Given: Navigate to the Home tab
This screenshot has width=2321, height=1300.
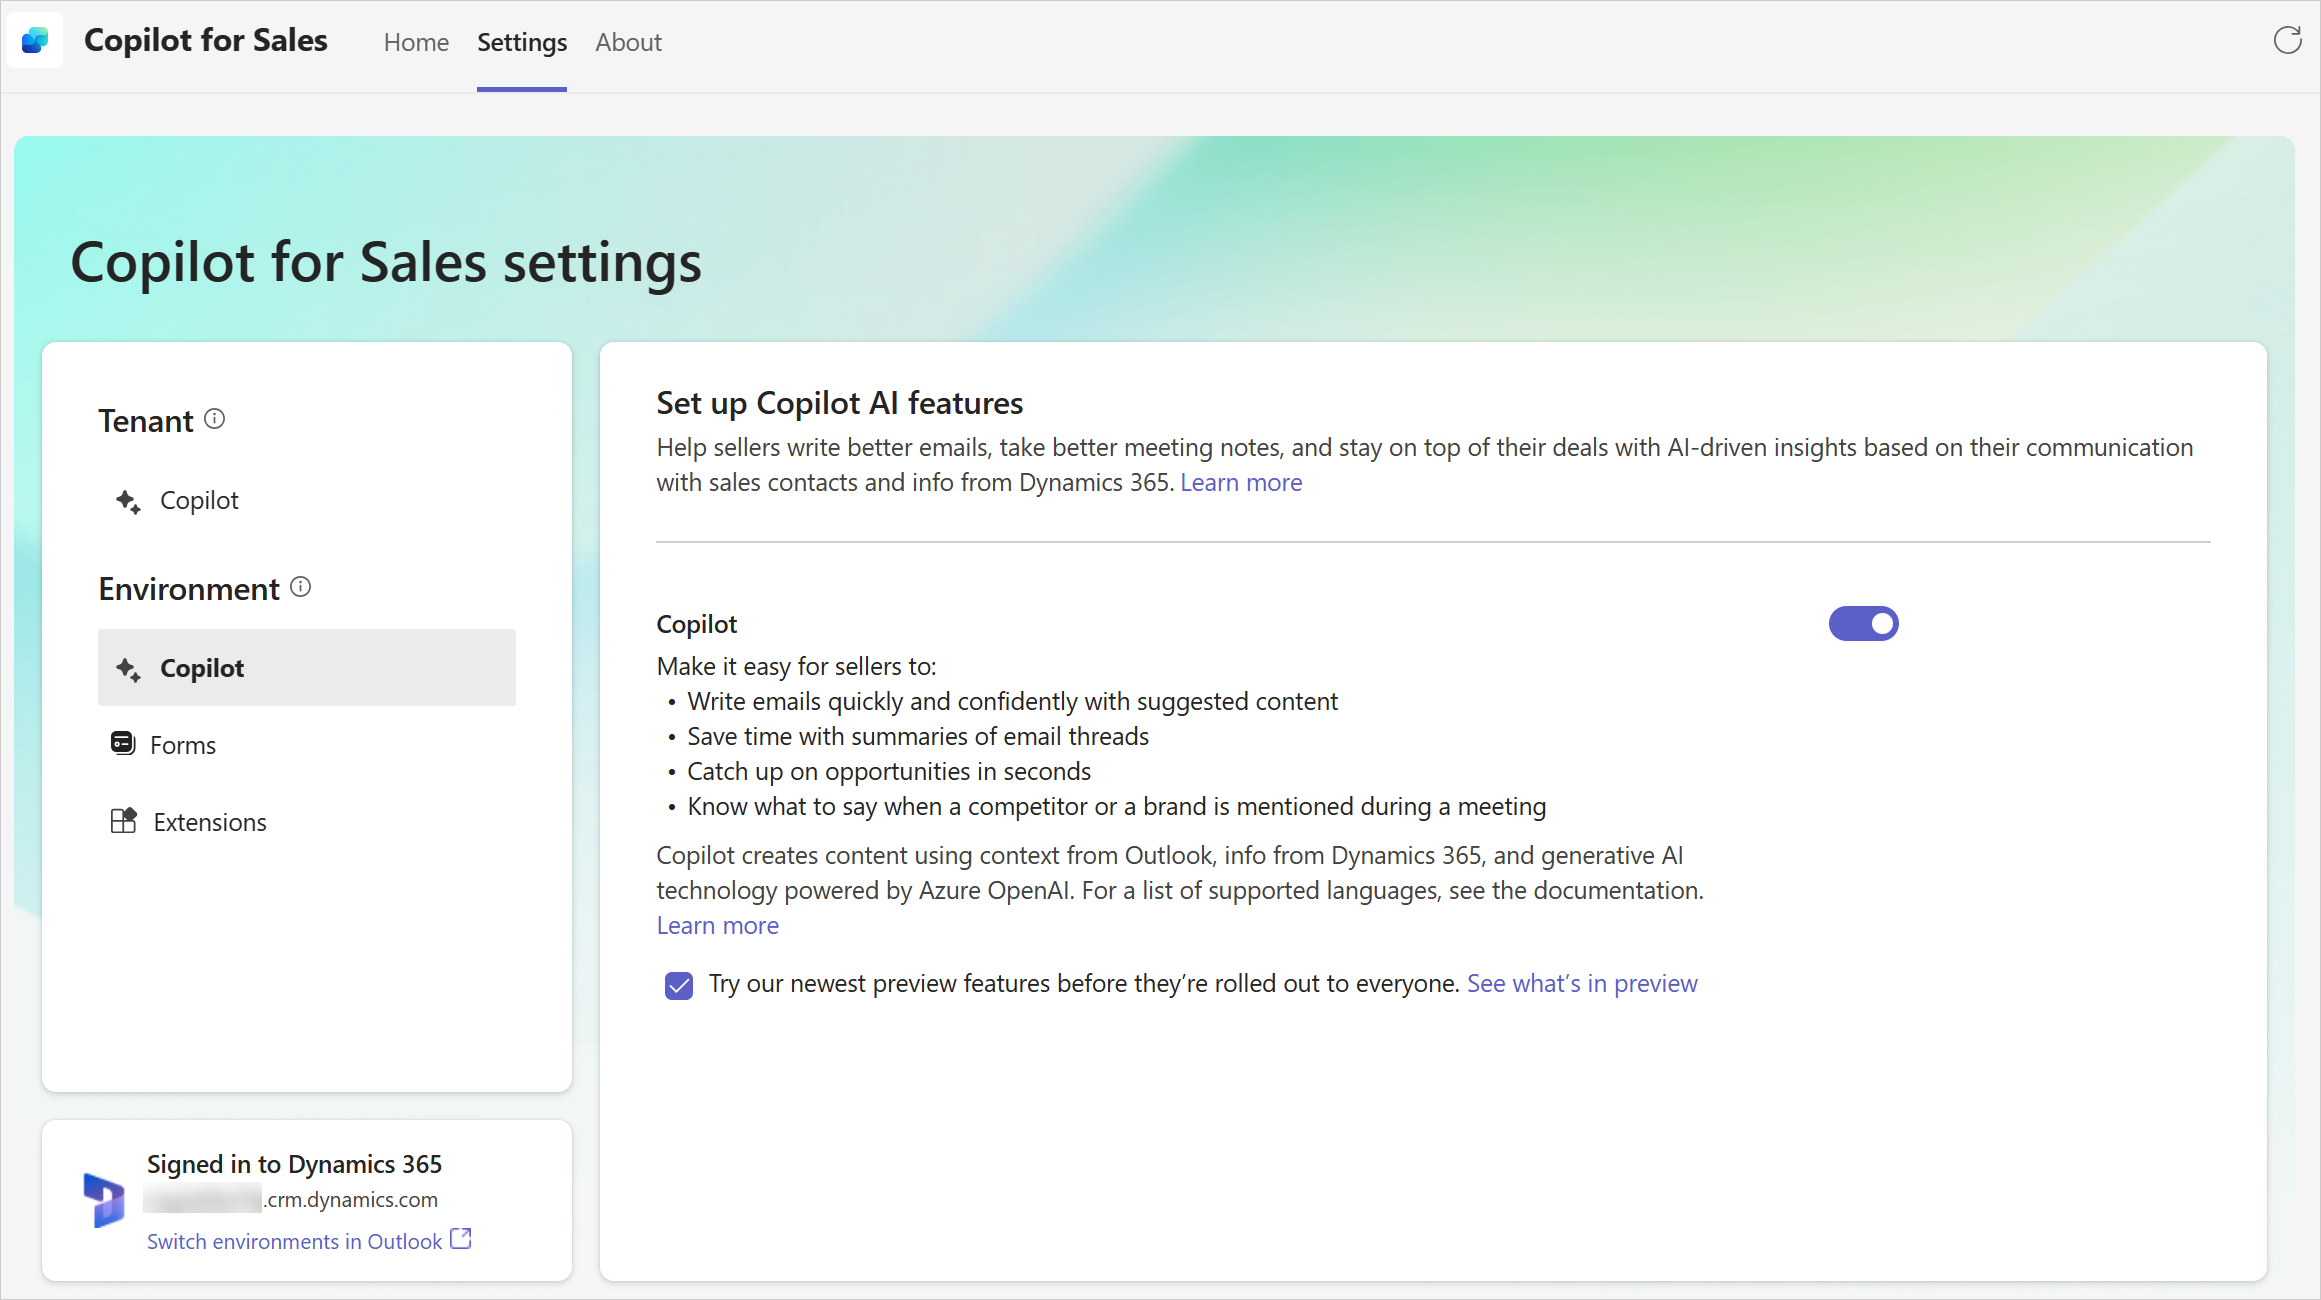Looking at the screenshot, I should tap(414, 43).
